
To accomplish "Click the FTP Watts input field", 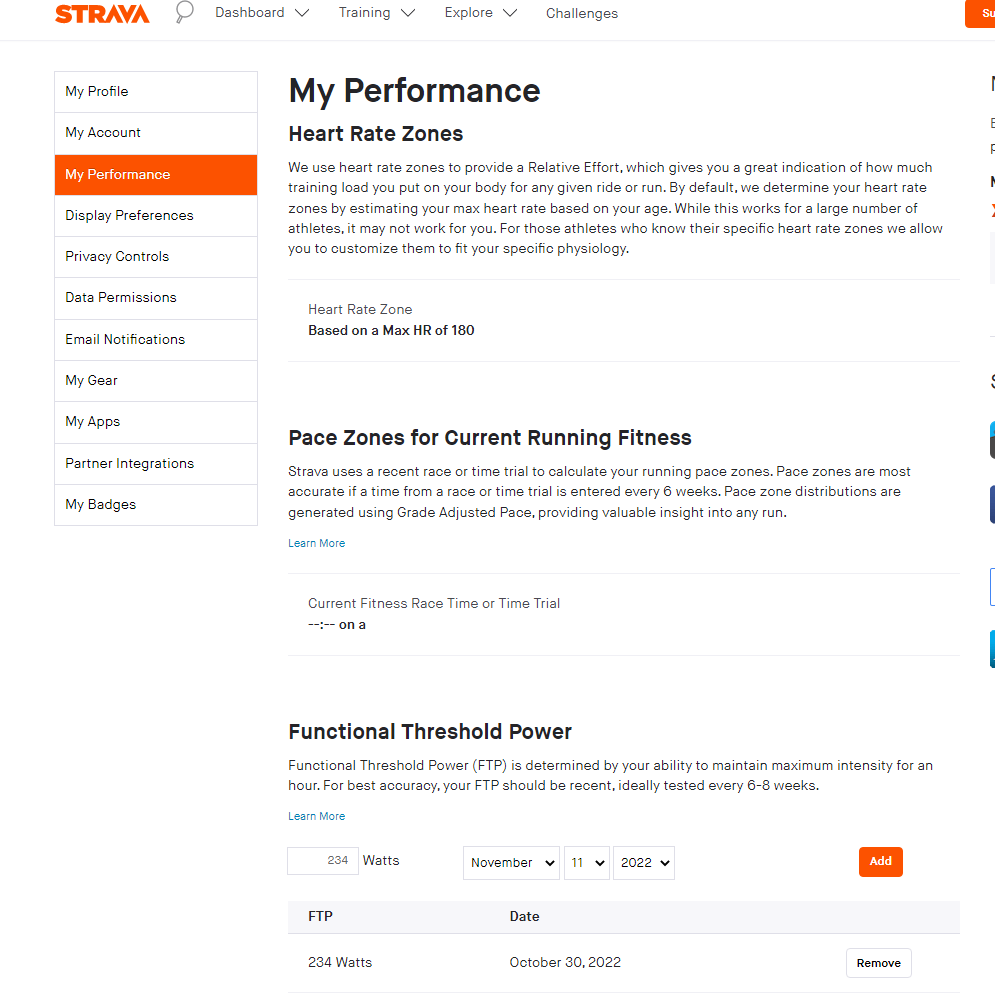I will point(323,861).
